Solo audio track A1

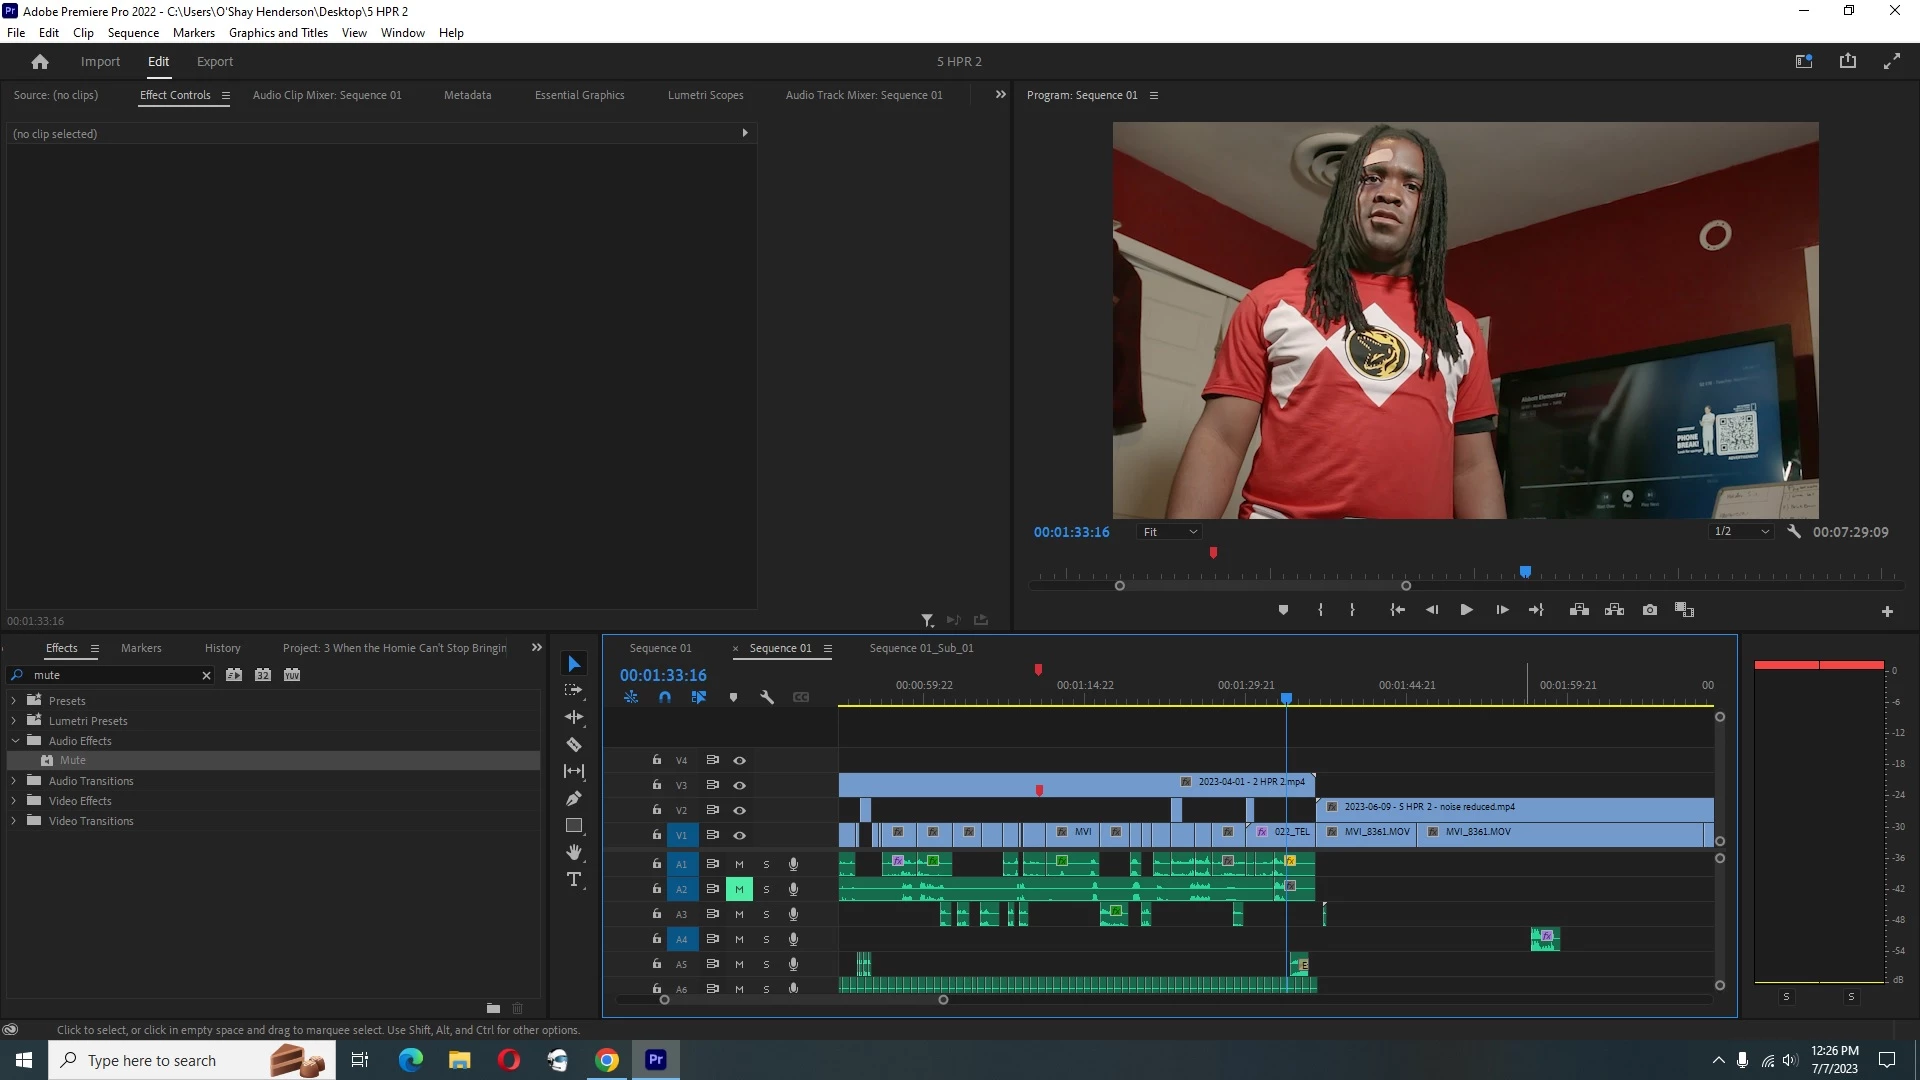click(x=767, y=864)
